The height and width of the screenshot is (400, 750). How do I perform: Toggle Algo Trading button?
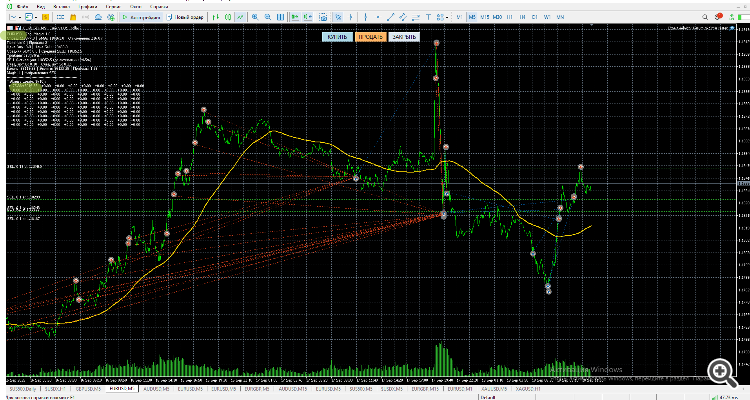tap(142, 17)
